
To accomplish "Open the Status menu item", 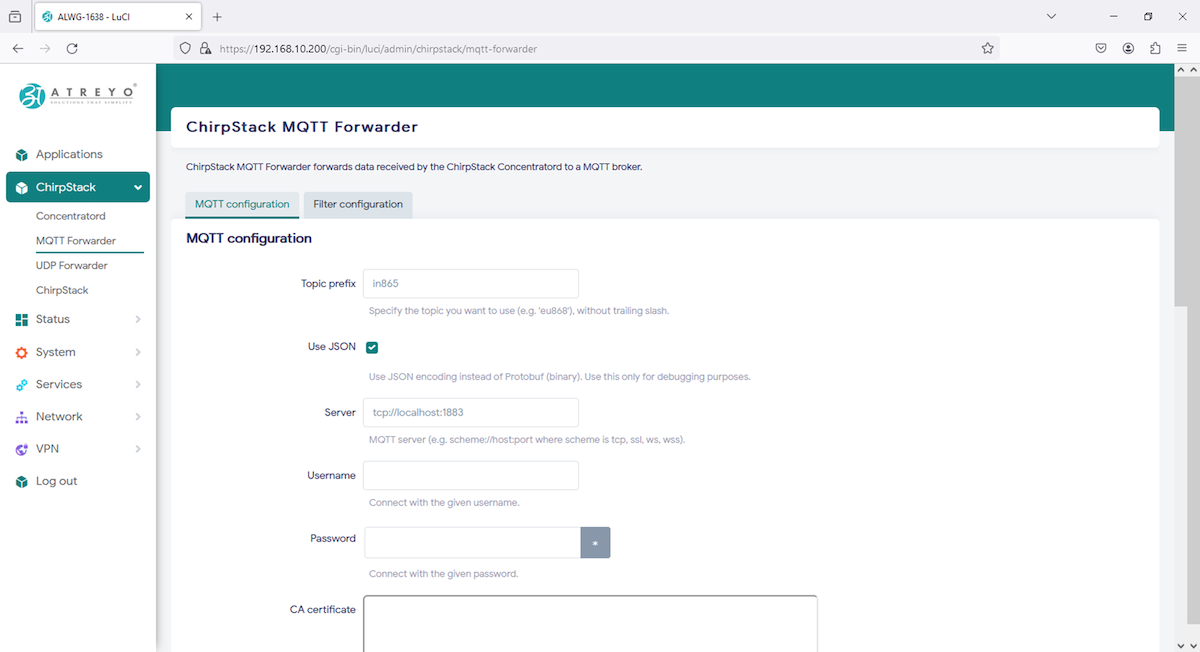I will pos(53,320).
